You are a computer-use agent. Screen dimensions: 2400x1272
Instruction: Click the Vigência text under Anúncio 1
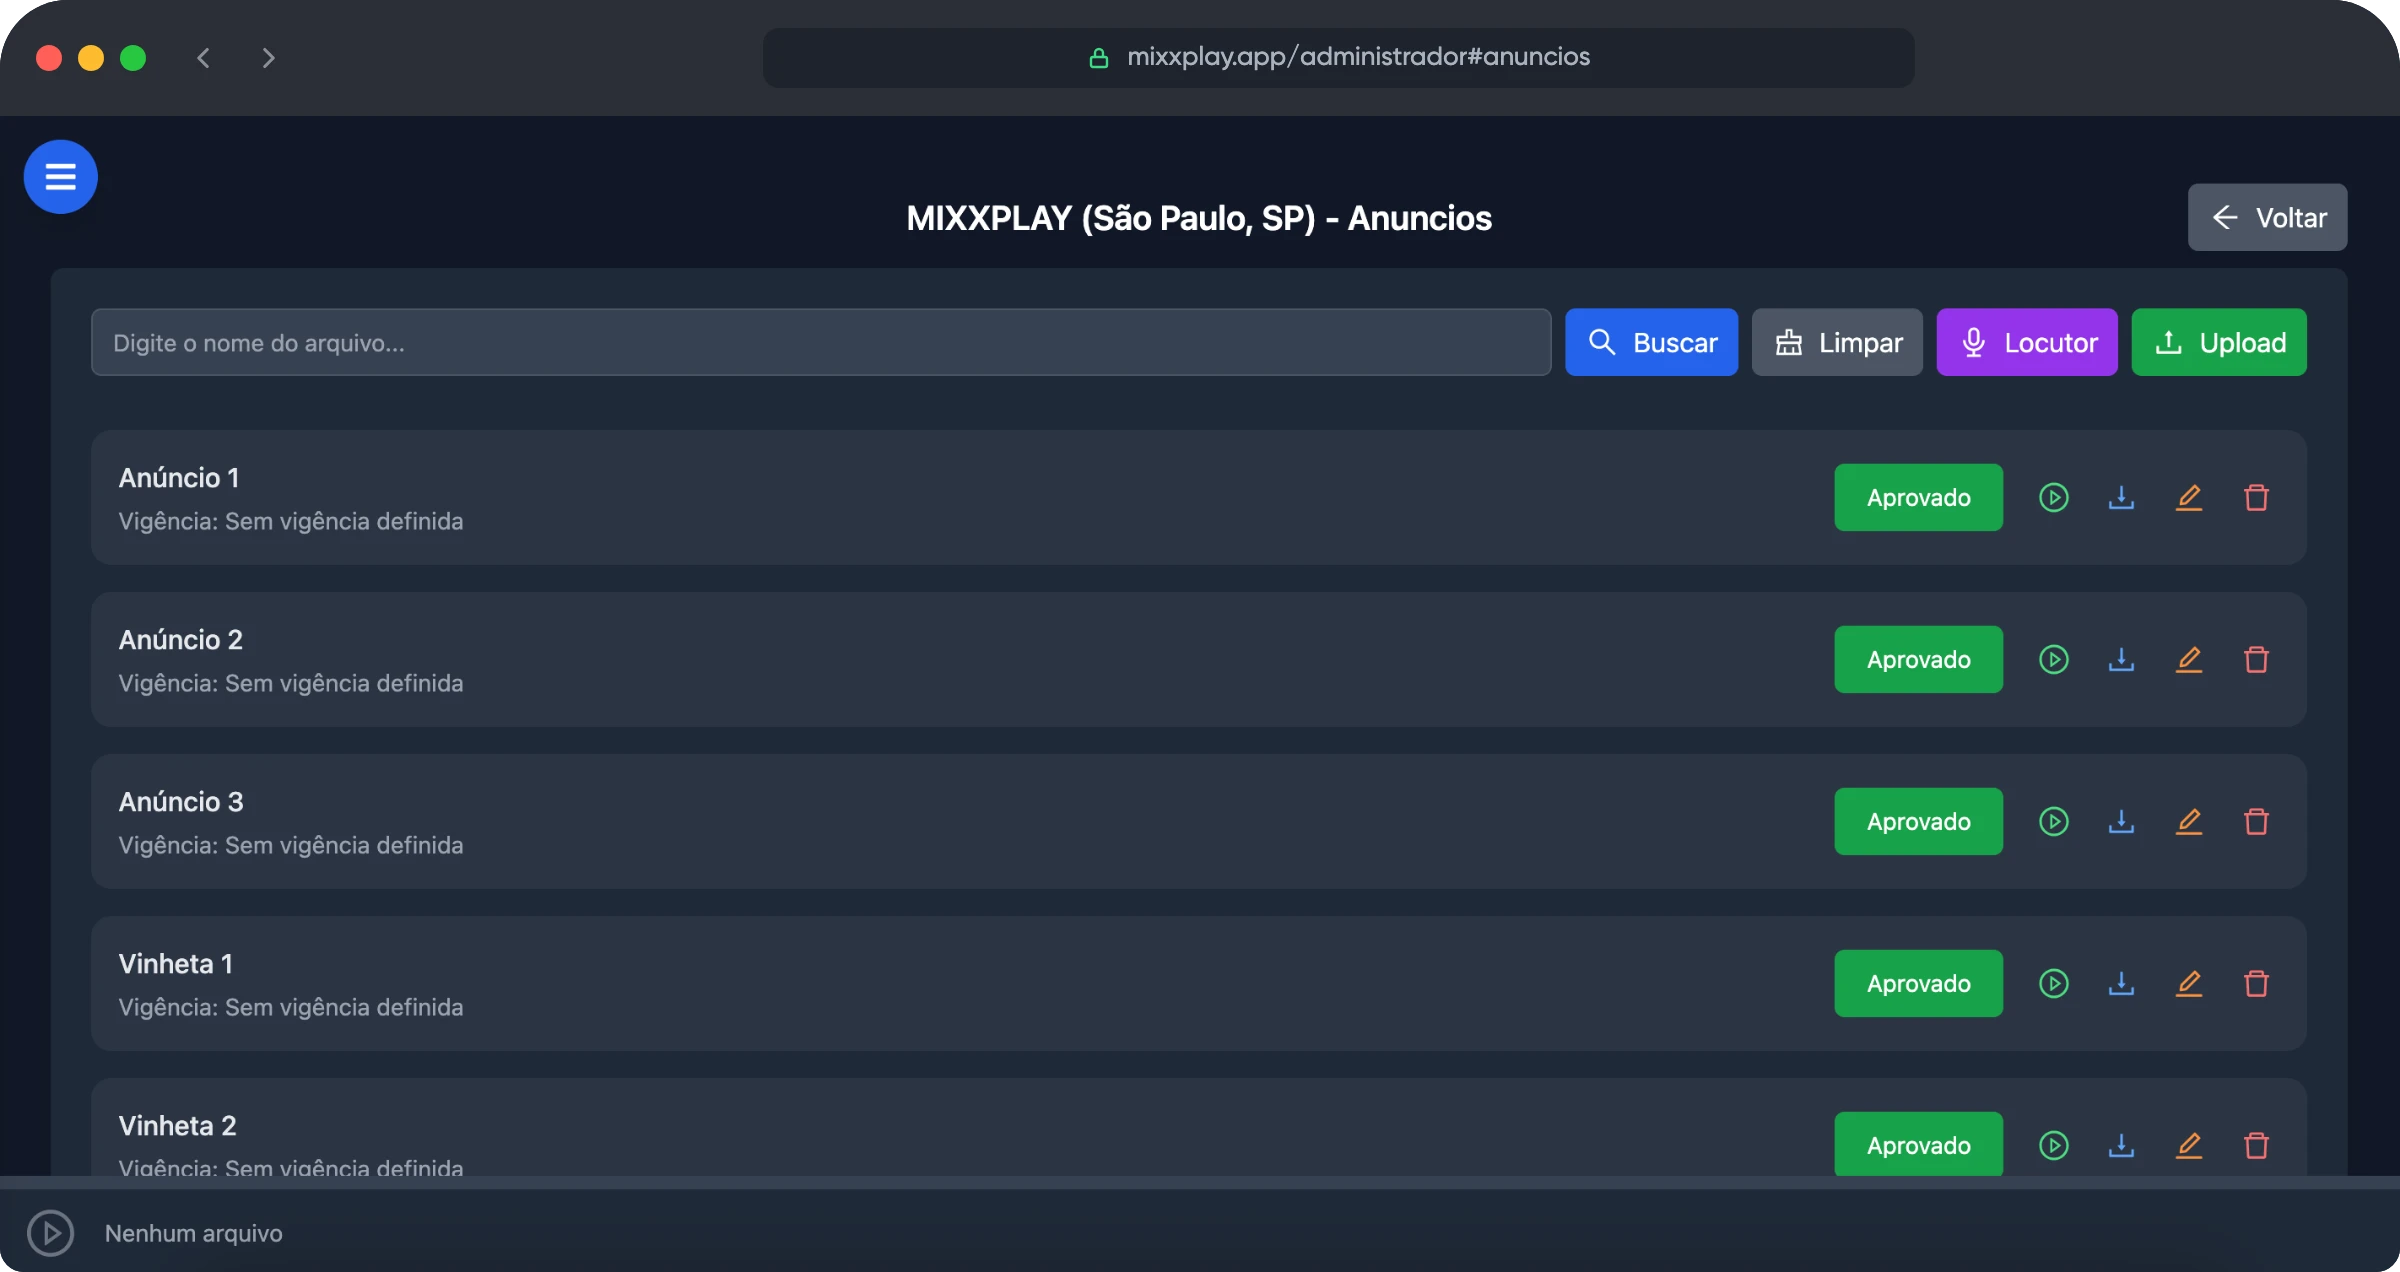coord(291,521)
